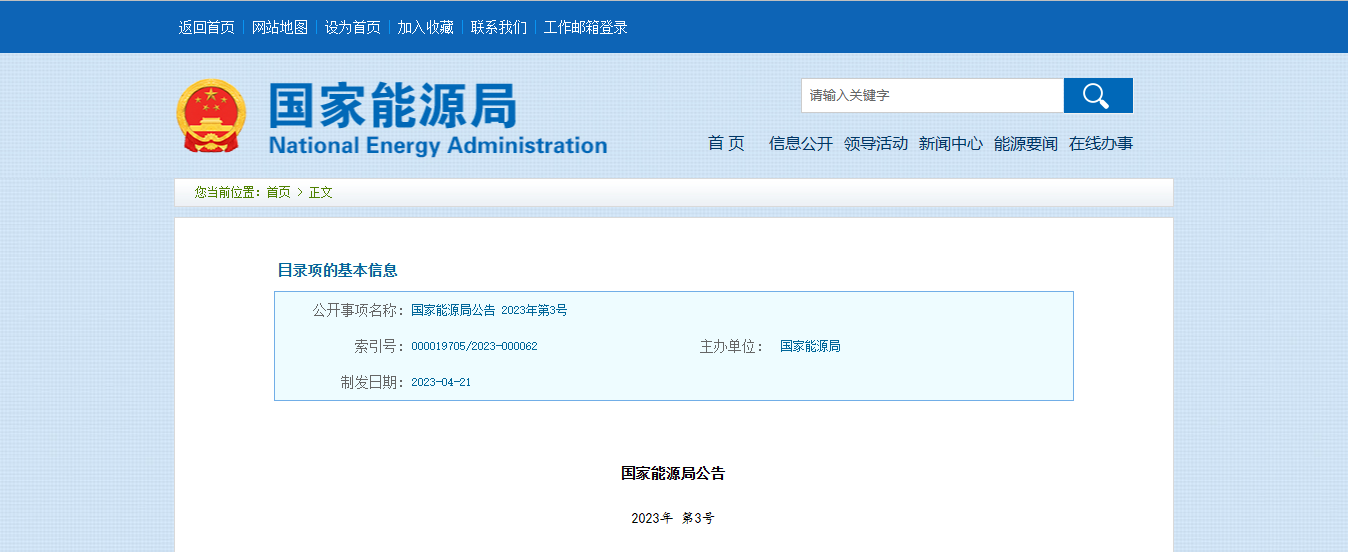Click 加入收藏 to bookmark the site
The height and width of the screenshot is (552, 1348).
[x=425, y=28]
